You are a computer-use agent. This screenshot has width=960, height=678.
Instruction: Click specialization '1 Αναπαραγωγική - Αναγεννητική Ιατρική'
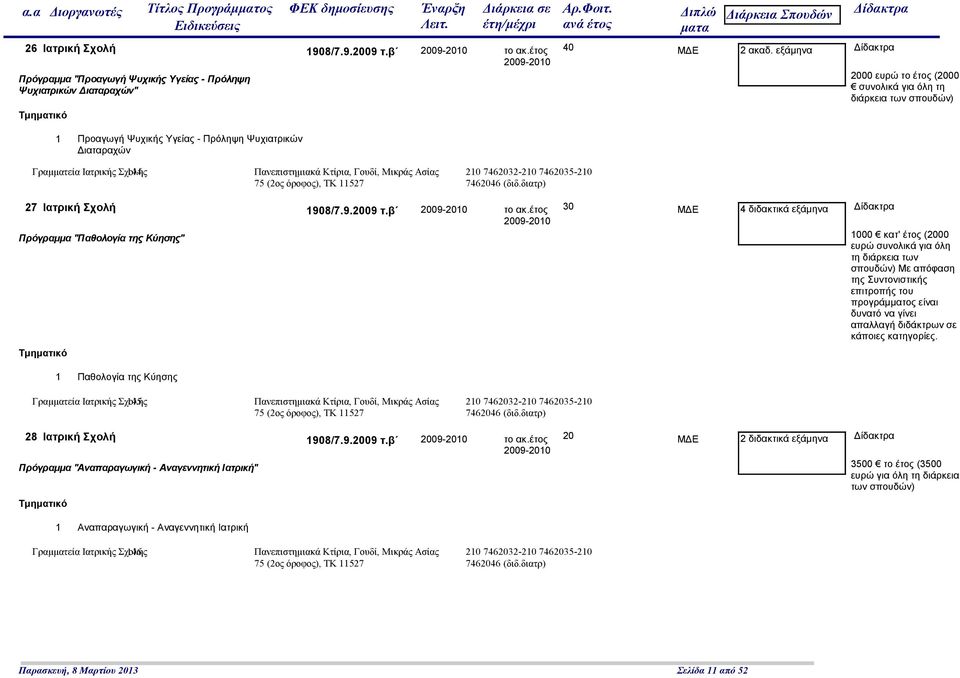point(152,527)
